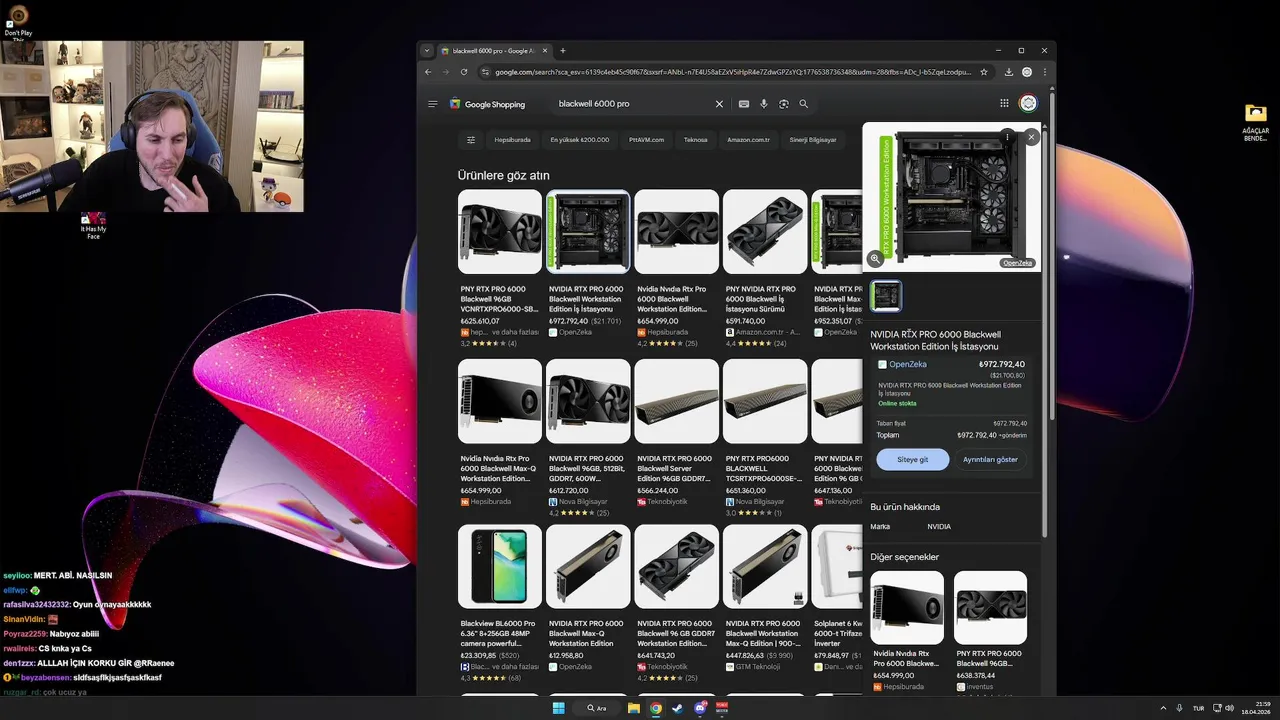Open the all filters icon
The width and height of the screenshot is (1280, 720).
pyautogui.click(x=471, y=140)
